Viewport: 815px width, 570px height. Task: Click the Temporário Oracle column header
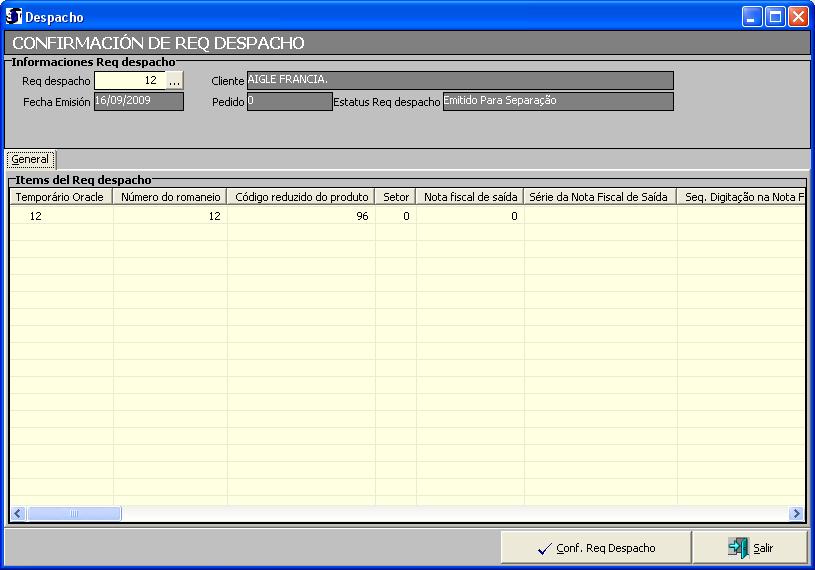pyautogui.click(x=61, y=198)
